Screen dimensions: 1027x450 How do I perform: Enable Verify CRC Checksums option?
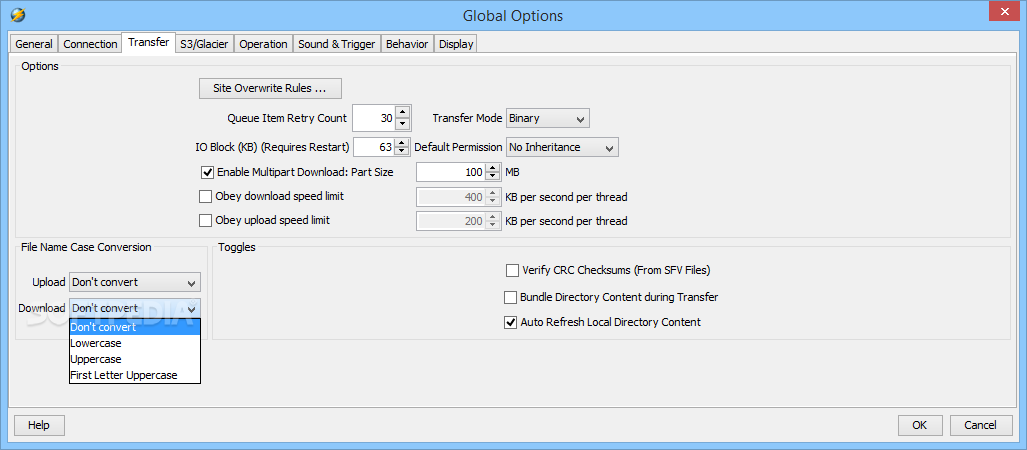pos(512,270)
